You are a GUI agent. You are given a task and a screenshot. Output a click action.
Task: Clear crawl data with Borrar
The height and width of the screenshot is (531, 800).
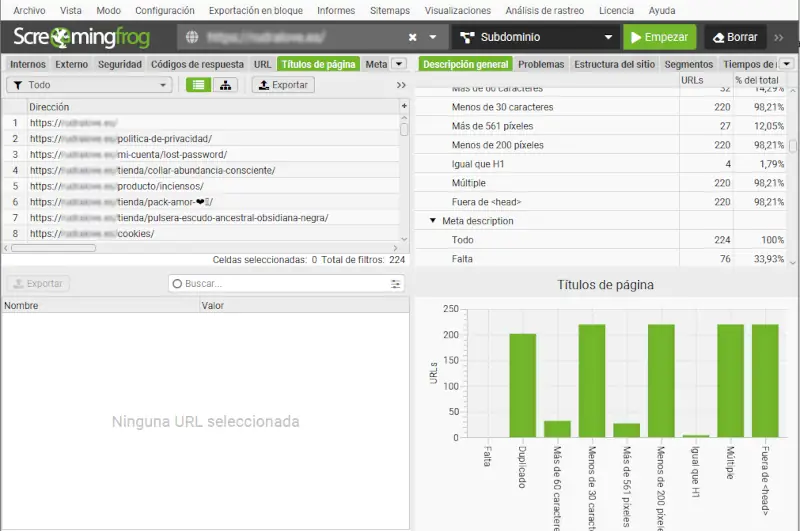(735, 37)
